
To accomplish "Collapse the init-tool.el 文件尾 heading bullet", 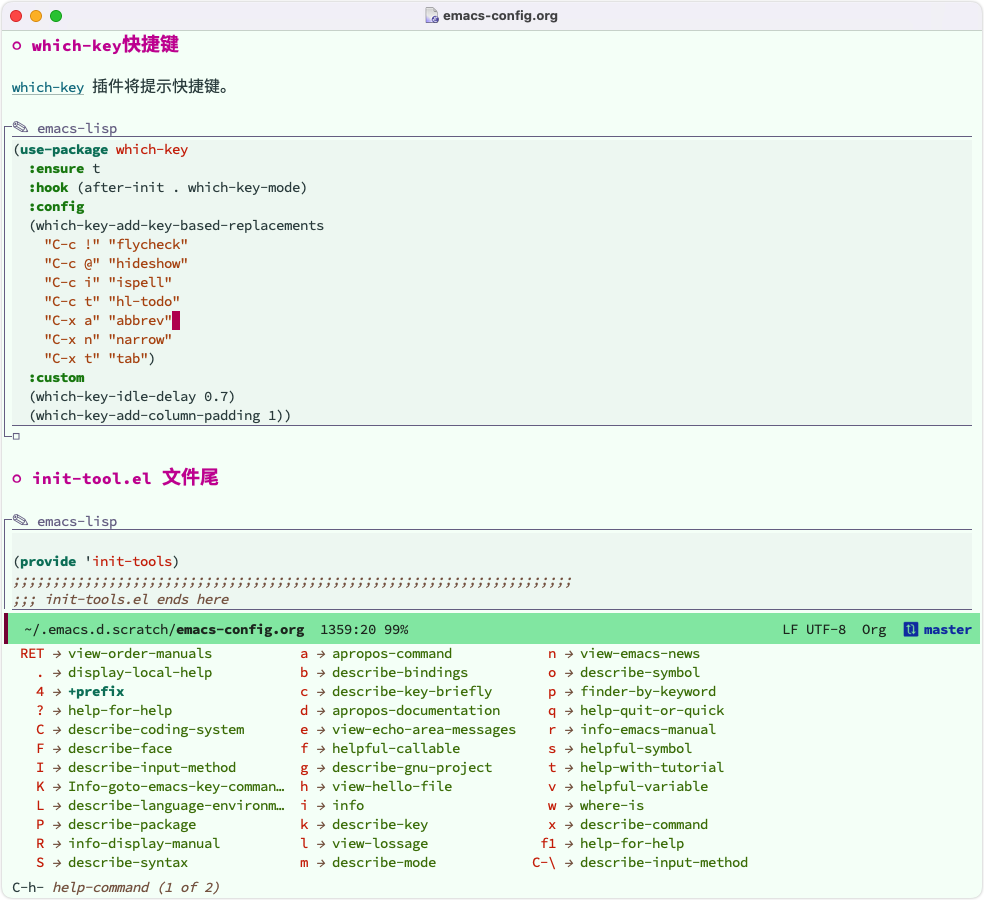I will tap(17, 479).
